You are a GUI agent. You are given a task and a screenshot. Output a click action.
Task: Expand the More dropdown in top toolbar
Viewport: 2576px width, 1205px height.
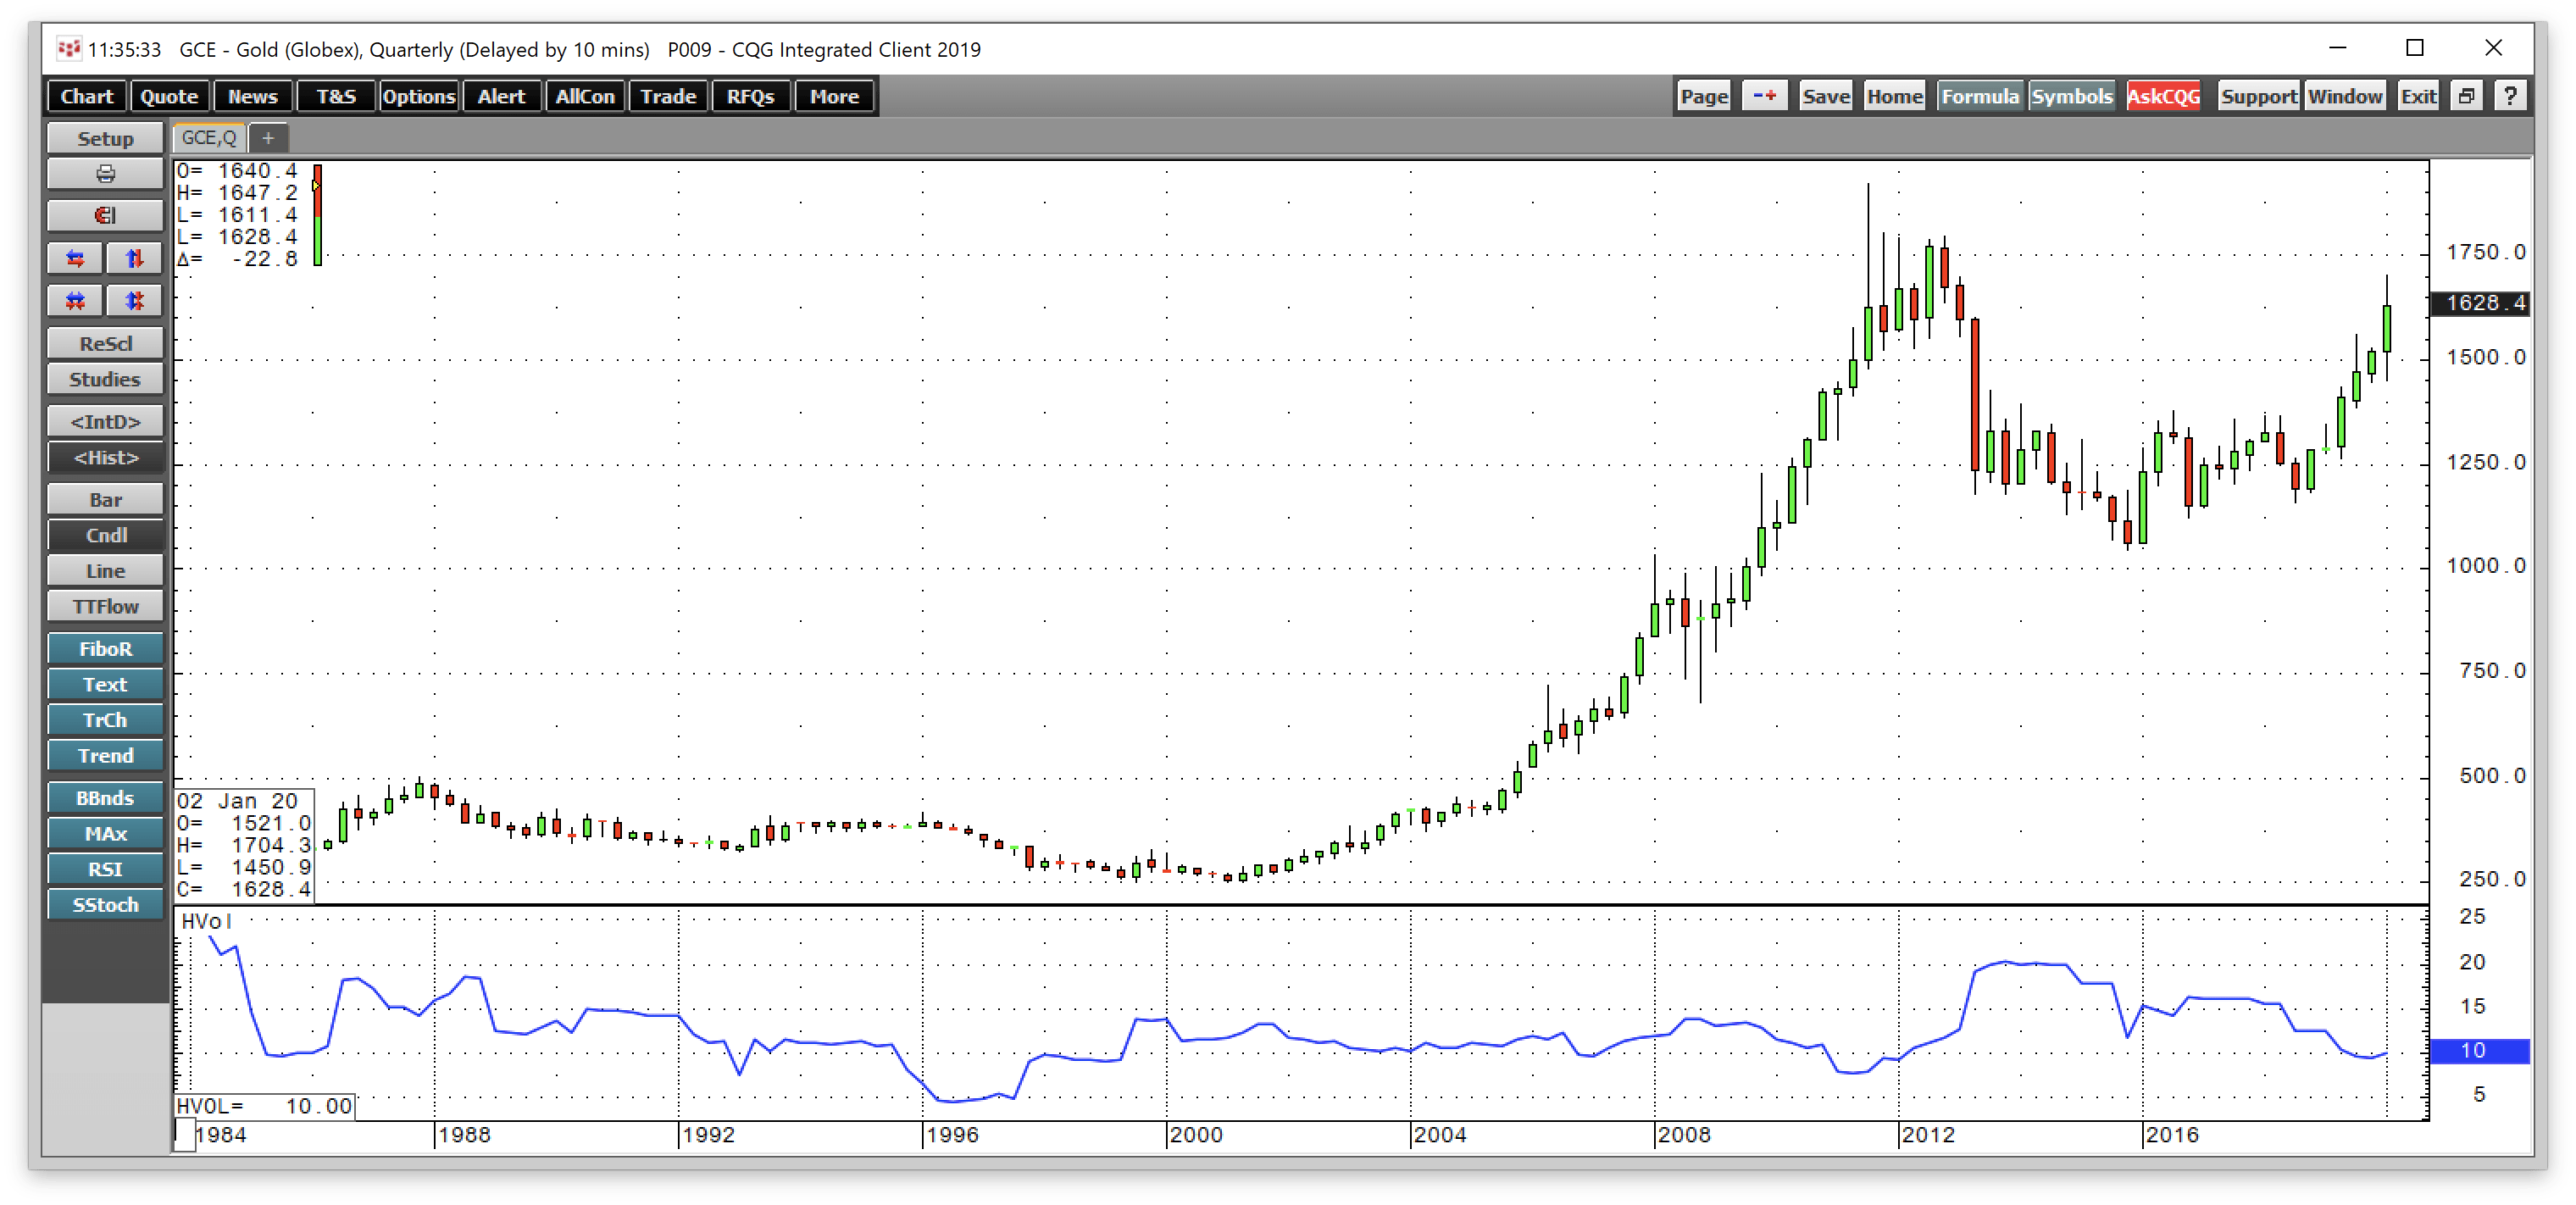click(834, 96)
